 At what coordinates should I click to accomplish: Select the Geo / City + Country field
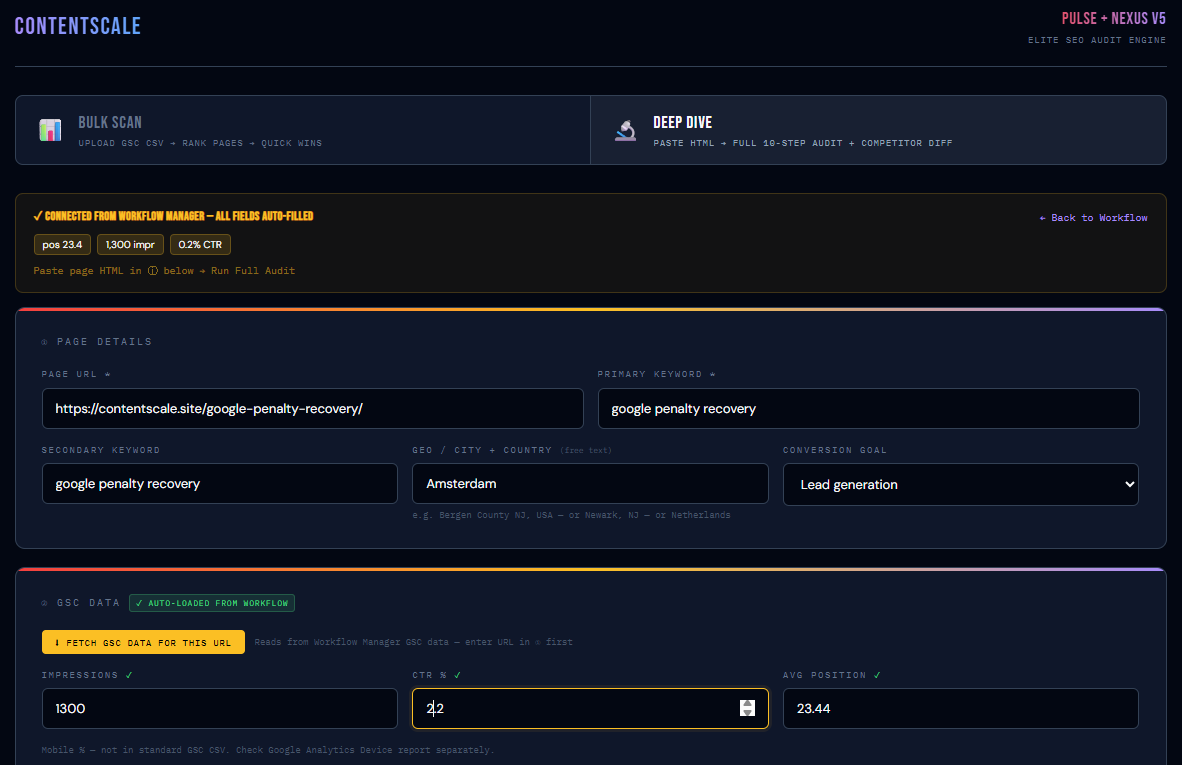590,484
